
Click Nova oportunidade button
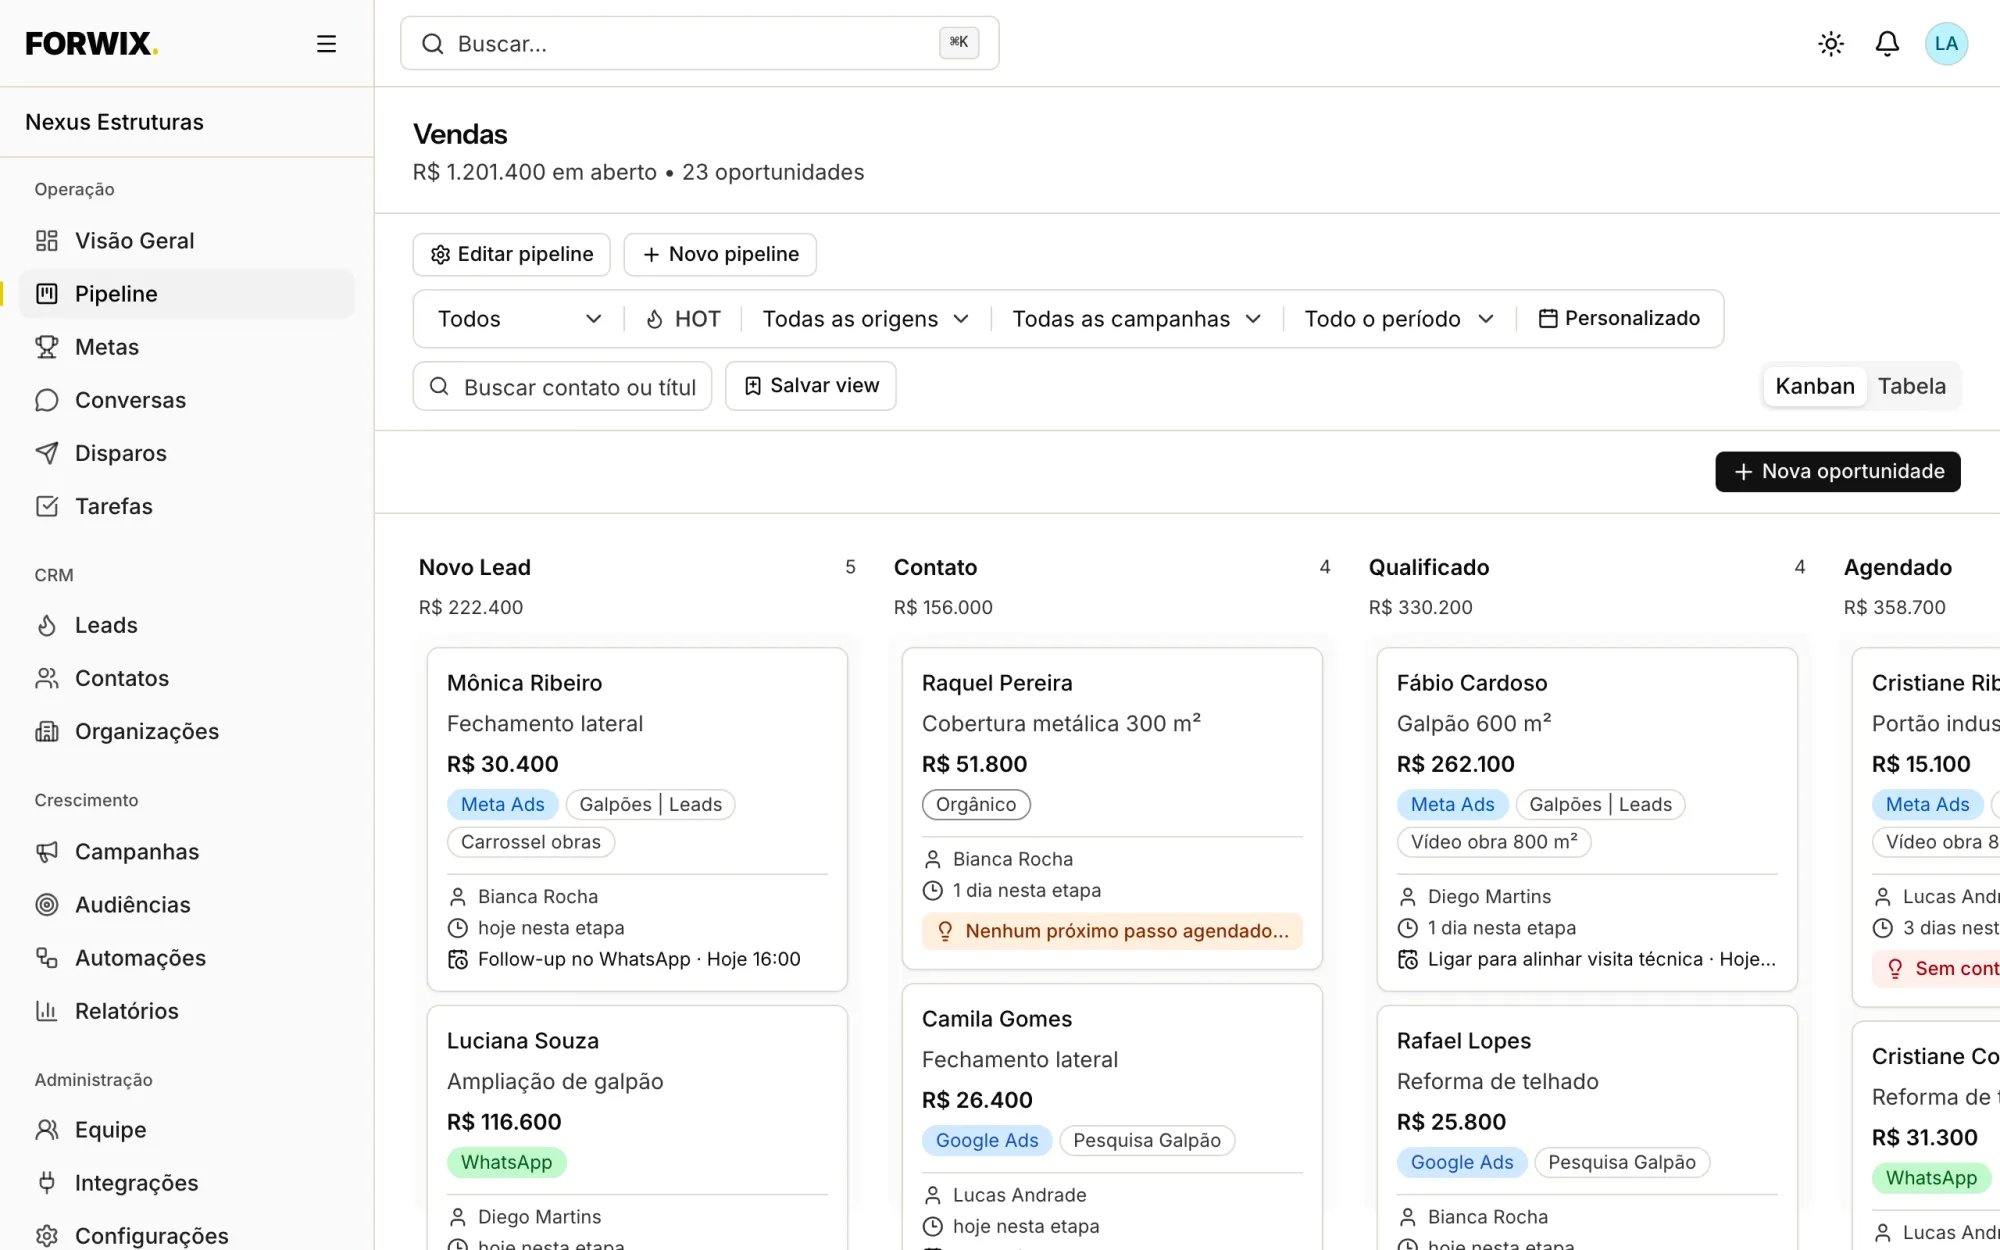(1838, 472)
